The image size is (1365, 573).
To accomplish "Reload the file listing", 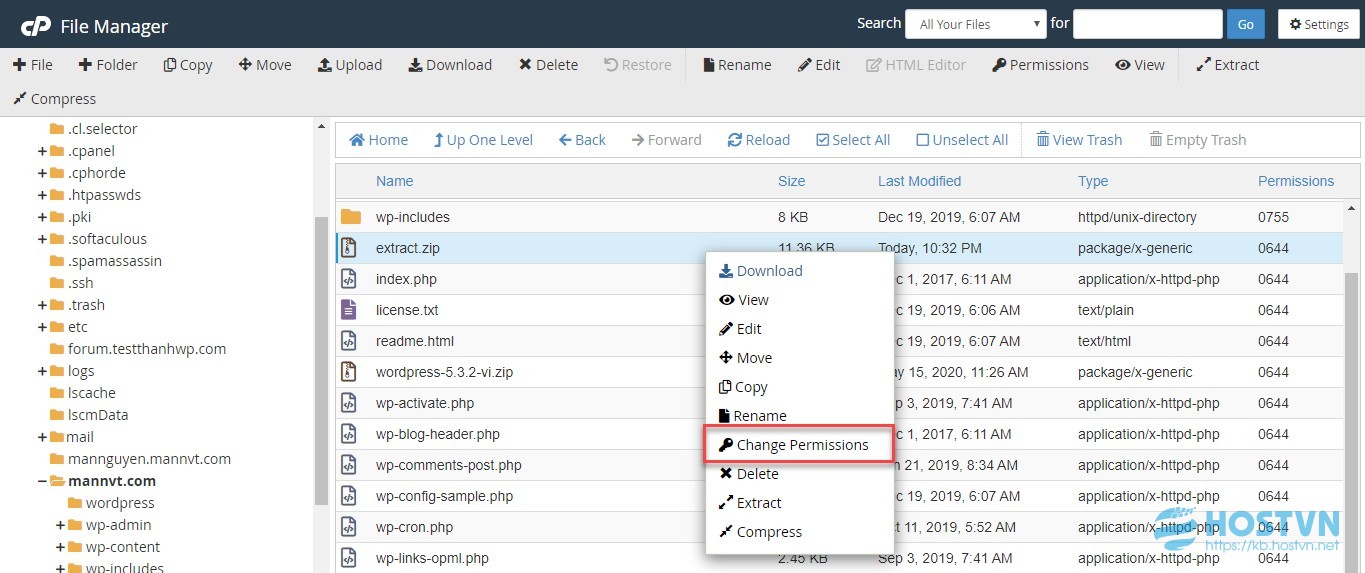I will (759, 140).
